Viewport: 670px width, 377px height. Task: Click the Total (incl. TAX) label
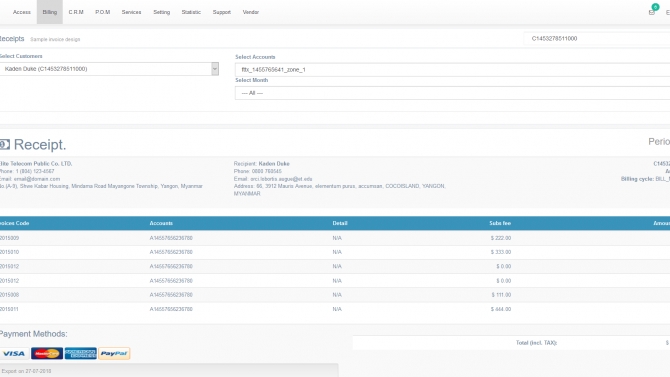click(536, 343)
